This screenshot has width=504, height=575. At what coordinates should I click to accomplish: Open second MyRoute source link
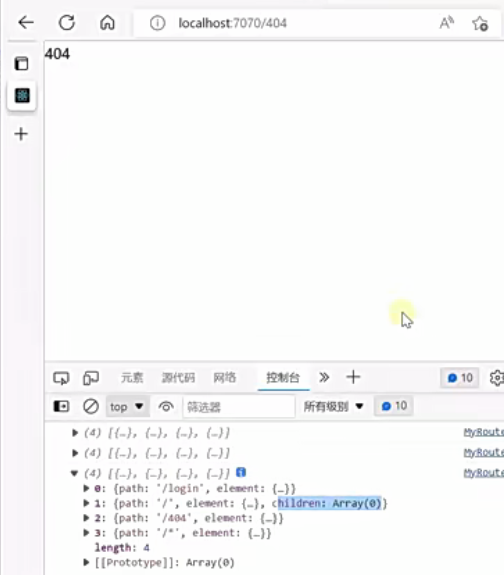point(483,453)
